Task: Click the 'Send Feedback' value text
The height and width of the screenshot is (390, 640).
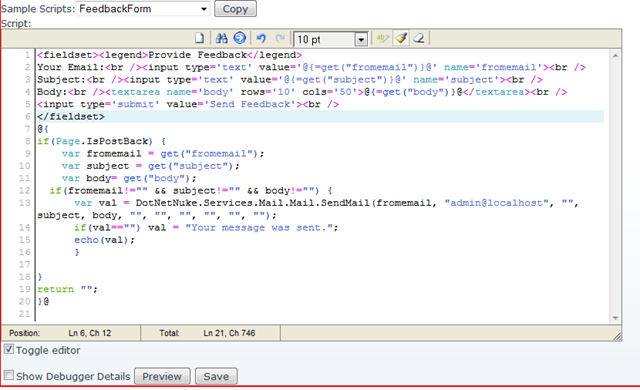Action: [250, 104]
